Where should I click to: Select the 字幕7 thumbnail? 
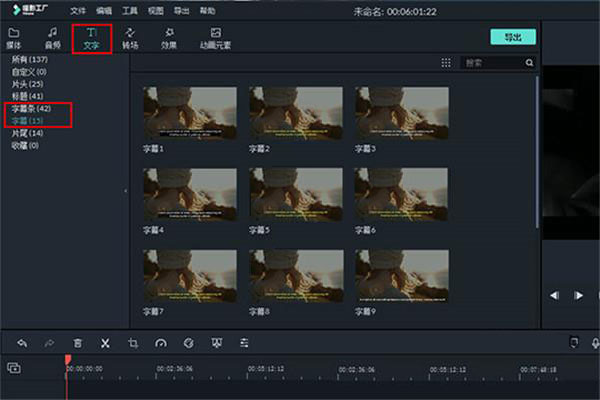tap(190, 276)
